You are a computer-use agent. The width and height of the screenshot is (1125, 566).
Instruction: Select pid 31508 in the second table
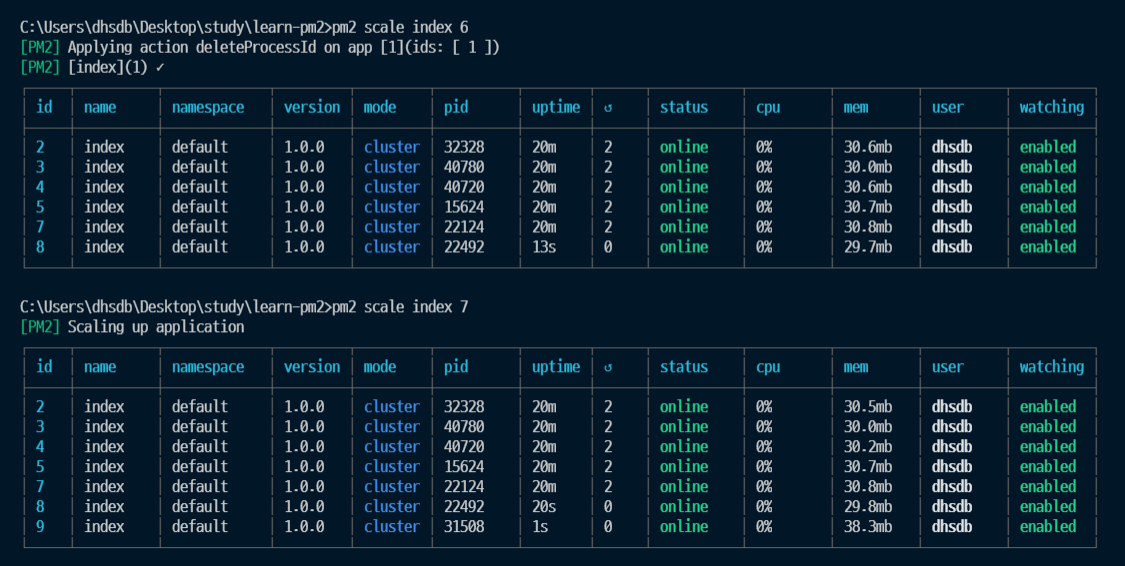463,527
